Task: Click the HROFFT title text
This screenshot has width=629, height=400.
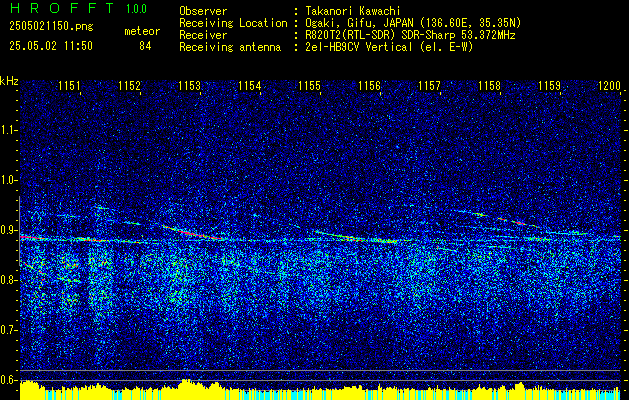Action: point(62,8)
